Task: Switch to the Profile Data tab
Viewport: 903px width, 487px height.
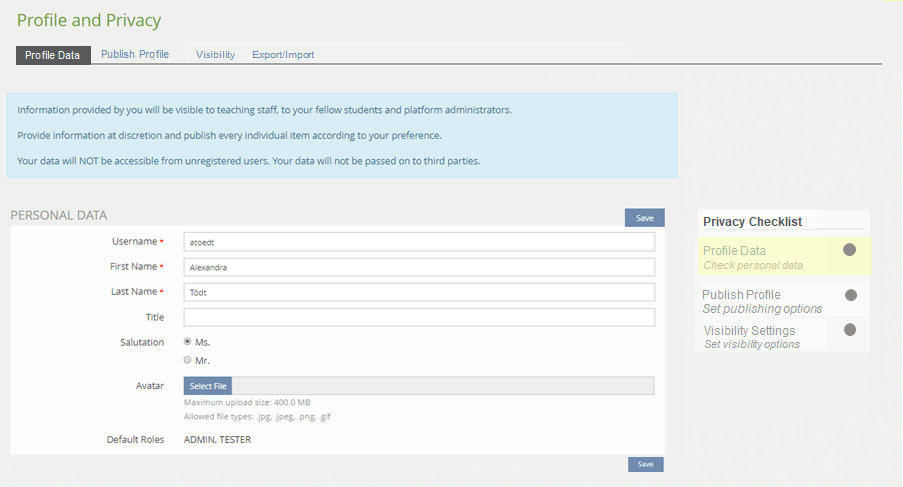Action: [x=53, y=55]
